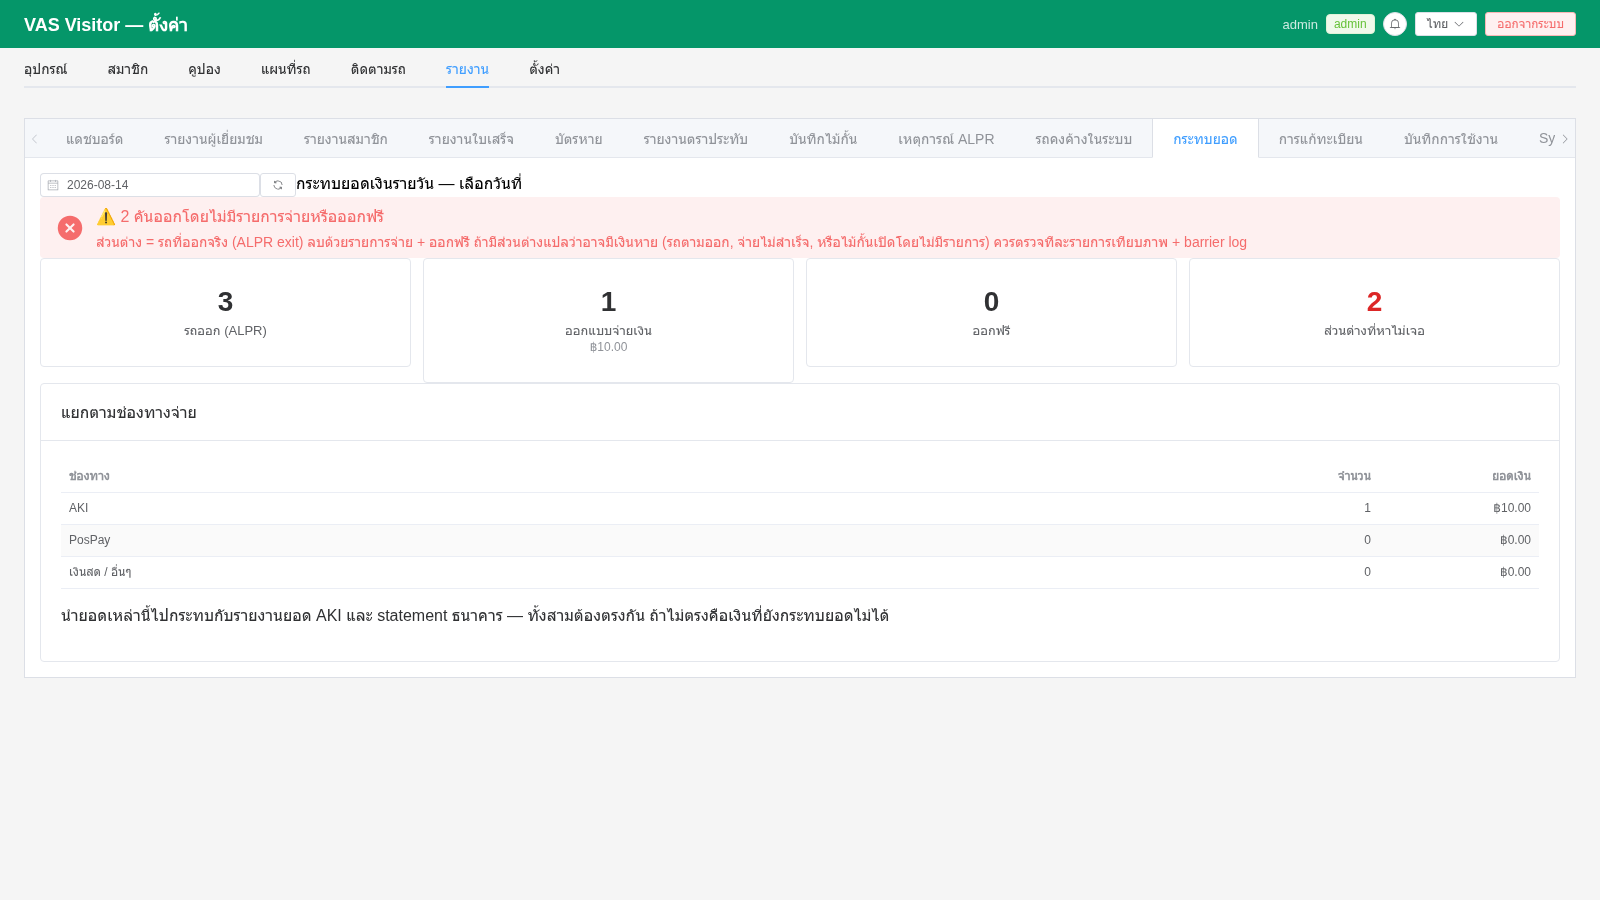Image resolution: width=1600 pixels, height=900 pixels.
Task: Click the จำนวน column header
Action: click(1354, 476)
